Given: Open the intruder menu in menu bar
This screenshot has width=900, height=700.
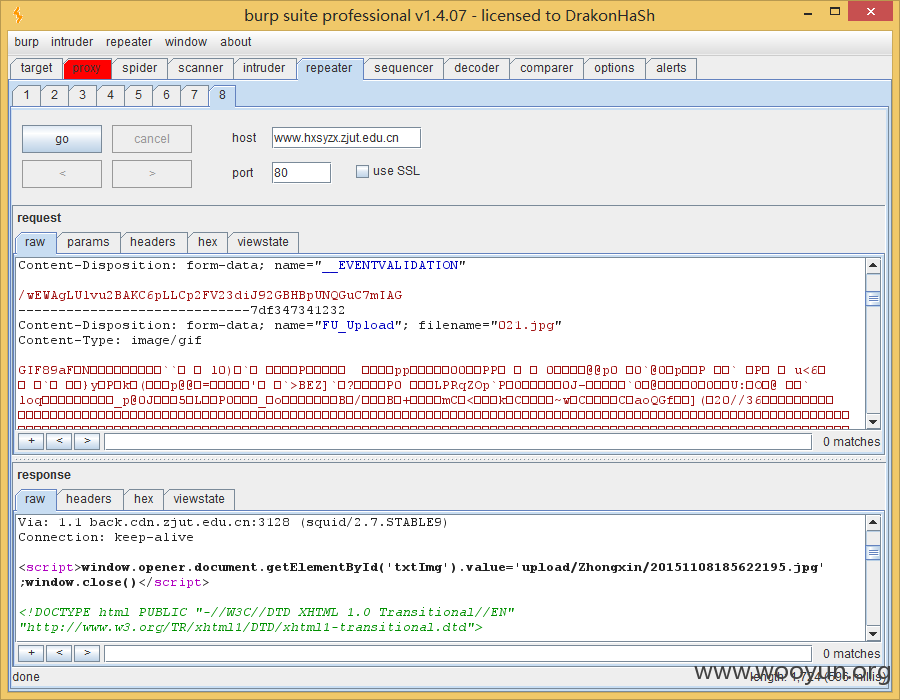Looking at the screenshot, I should point(72,42).
